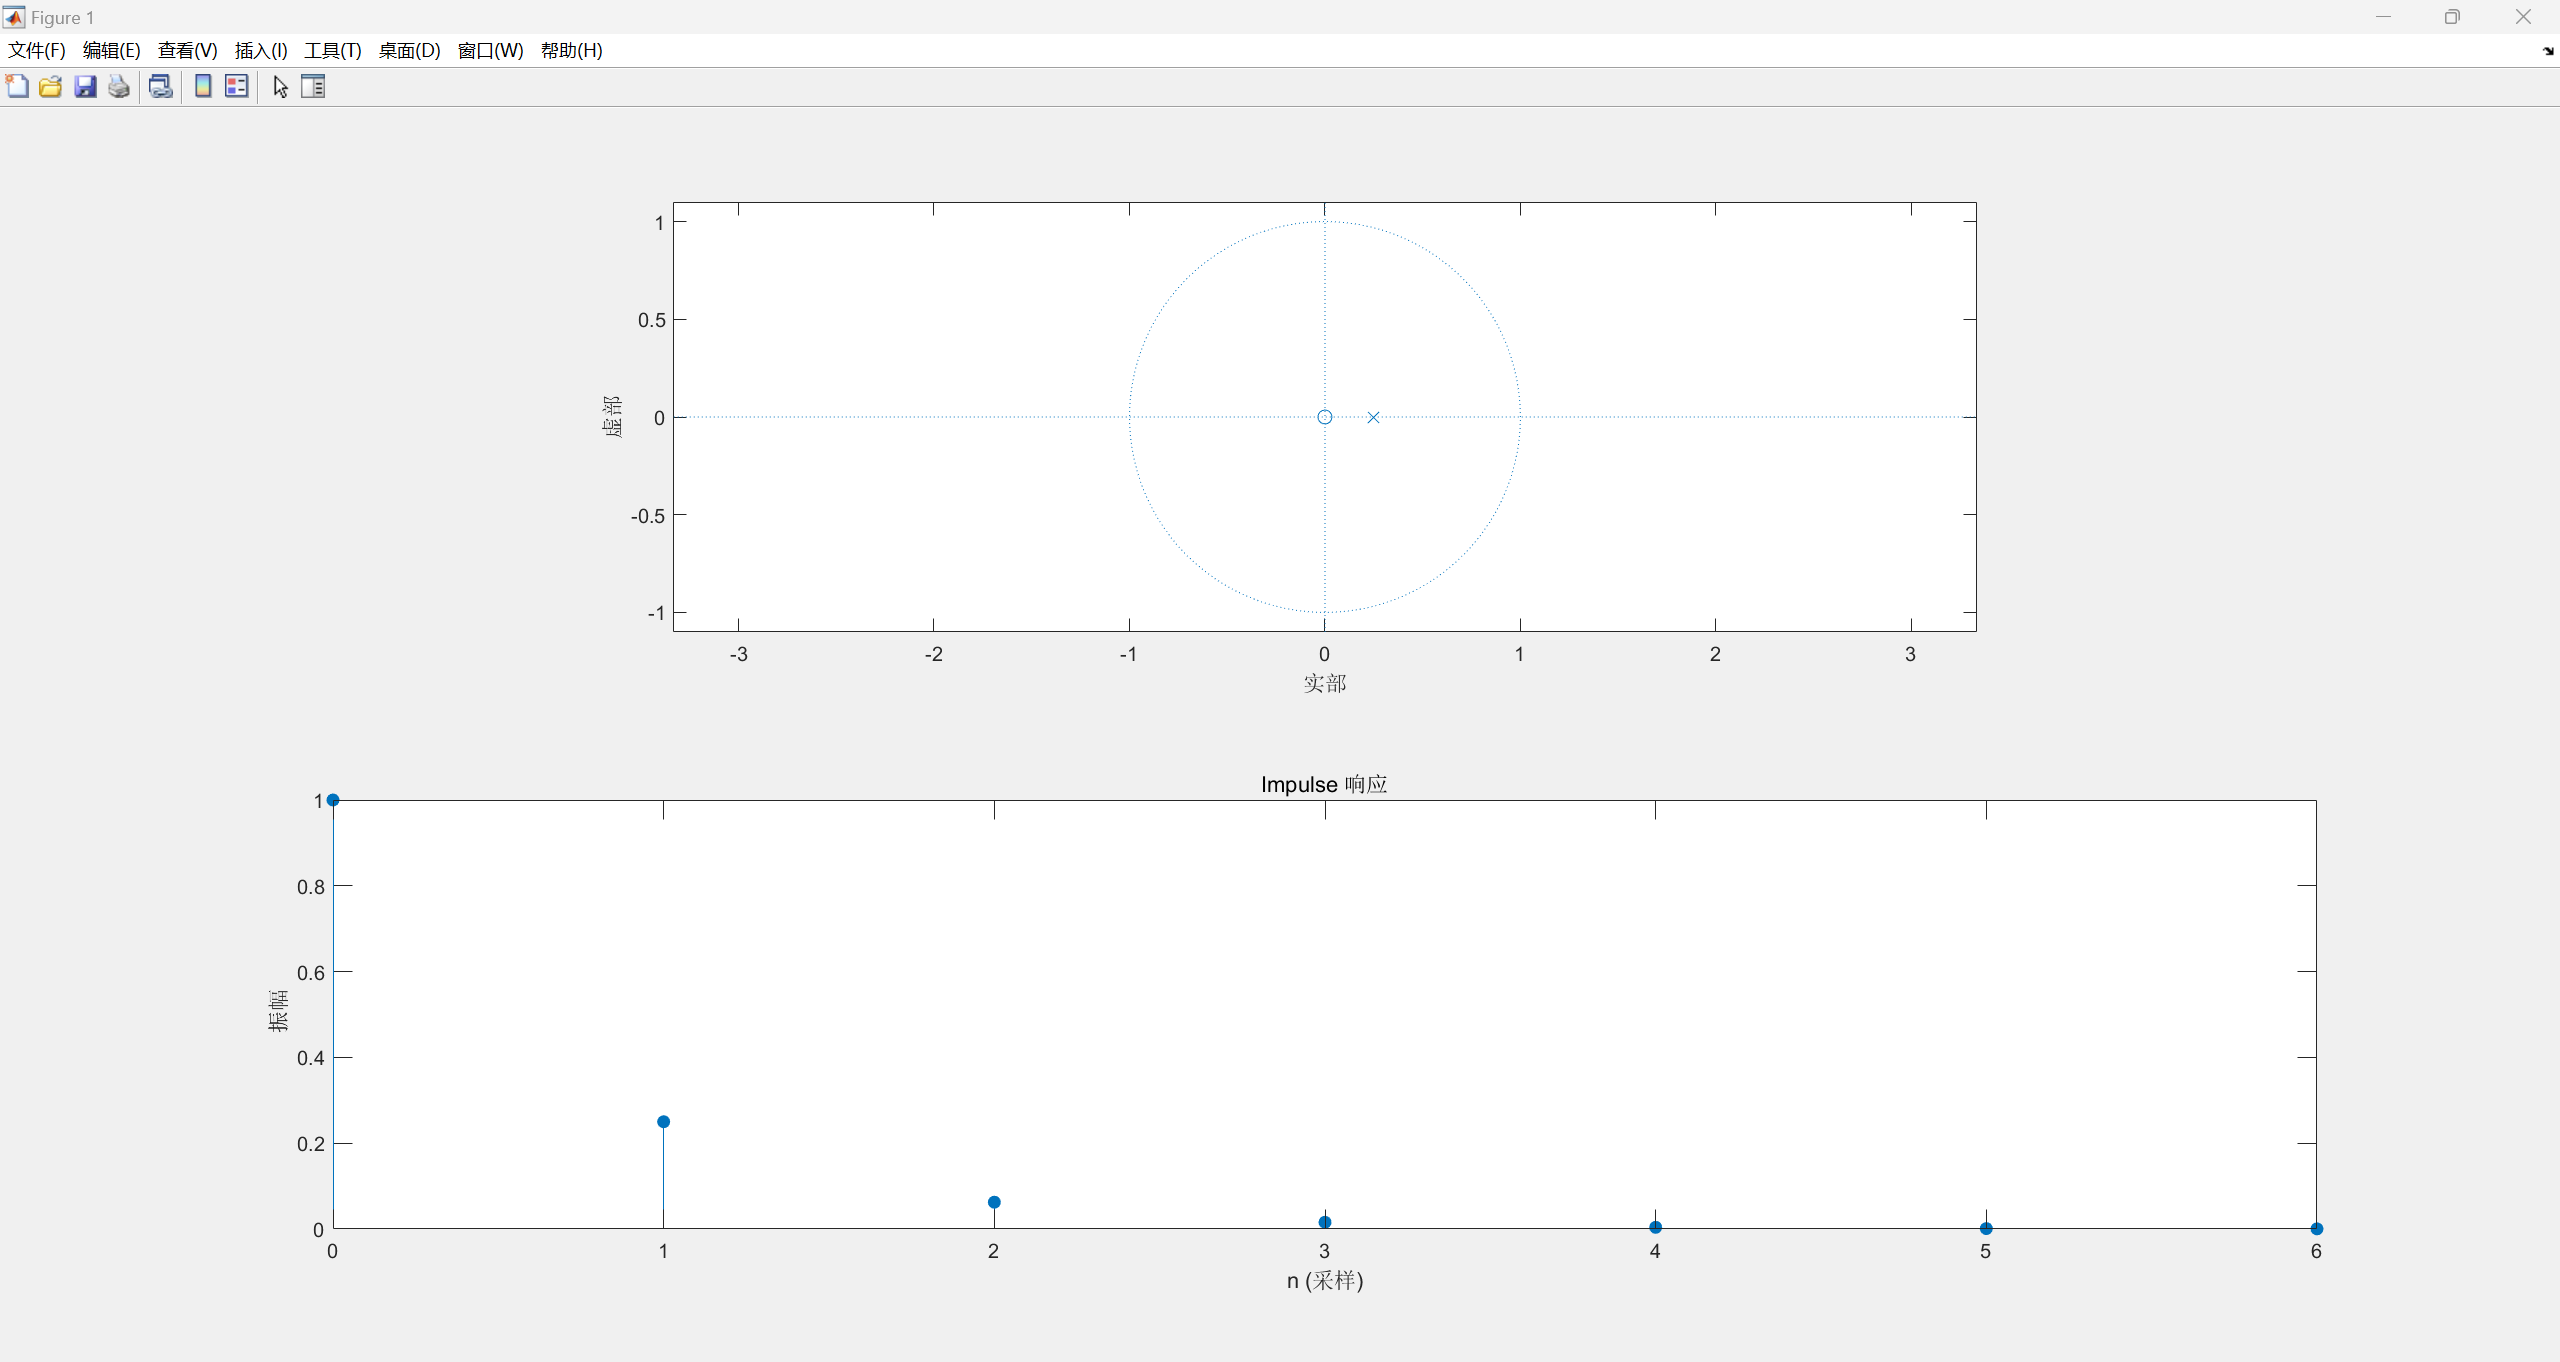This screenshot has height=1362, width=2560.
Task: Click the dock figure arrow icon
Action: [2547, 51]
